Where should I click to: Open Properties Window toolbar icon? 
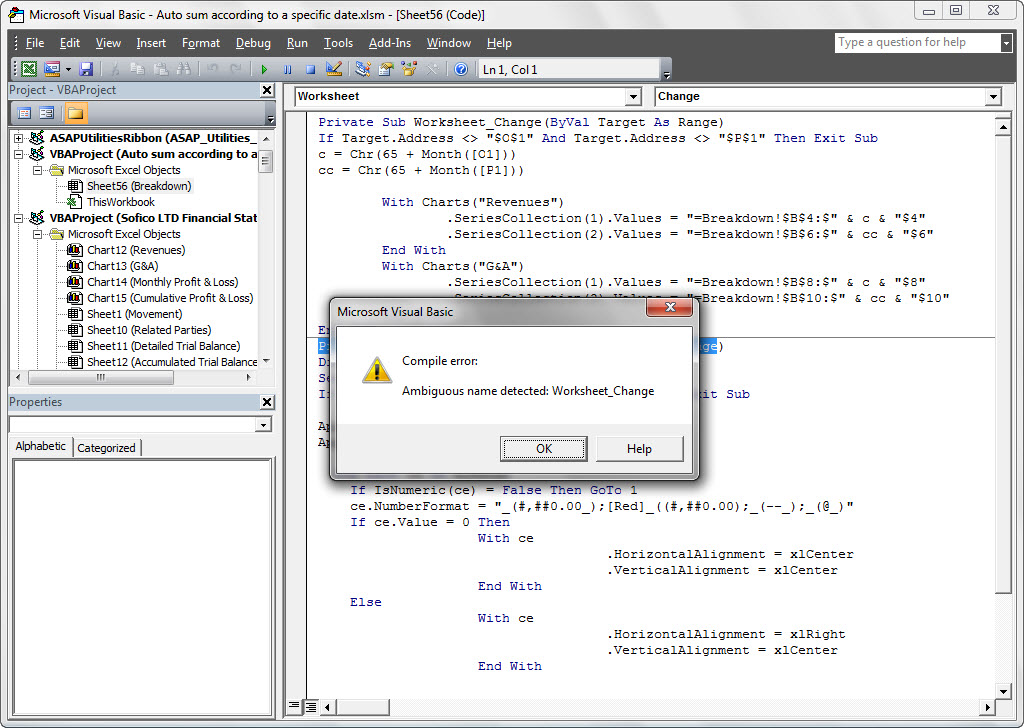tap(386, 69)
